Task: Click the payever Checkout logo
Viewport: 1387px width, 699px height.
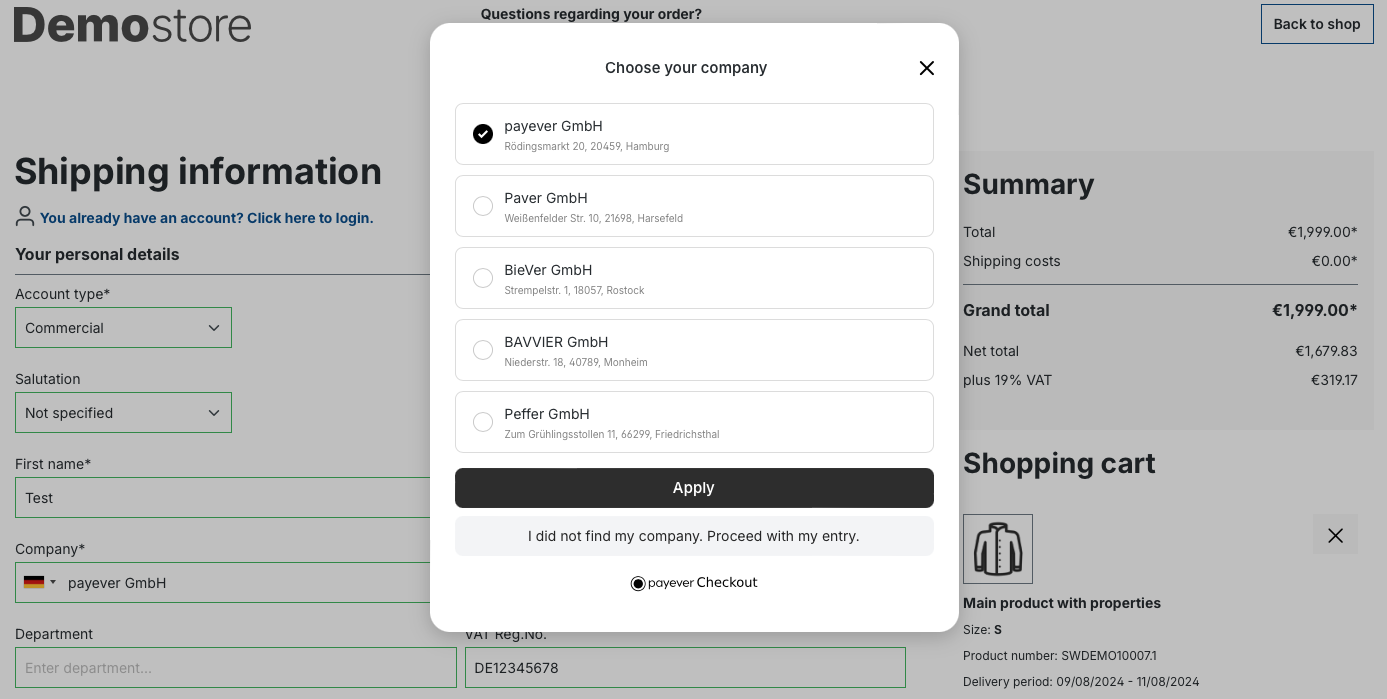Action: 694,583
